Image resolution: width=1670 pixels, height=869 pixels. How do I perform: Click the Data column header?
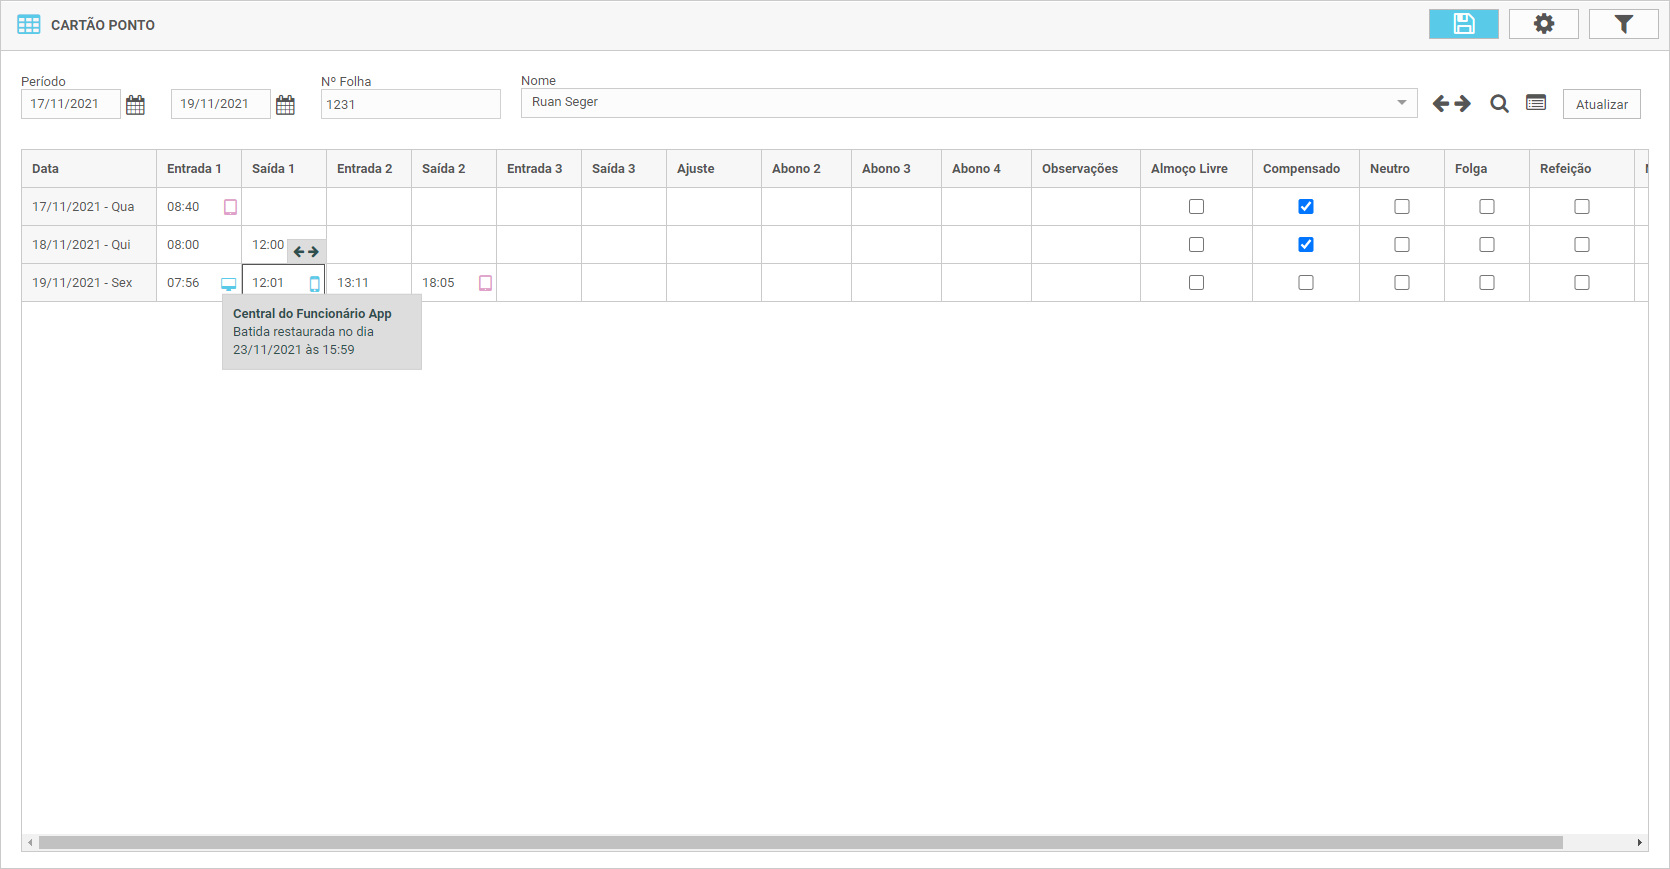(x=46, y=169)
